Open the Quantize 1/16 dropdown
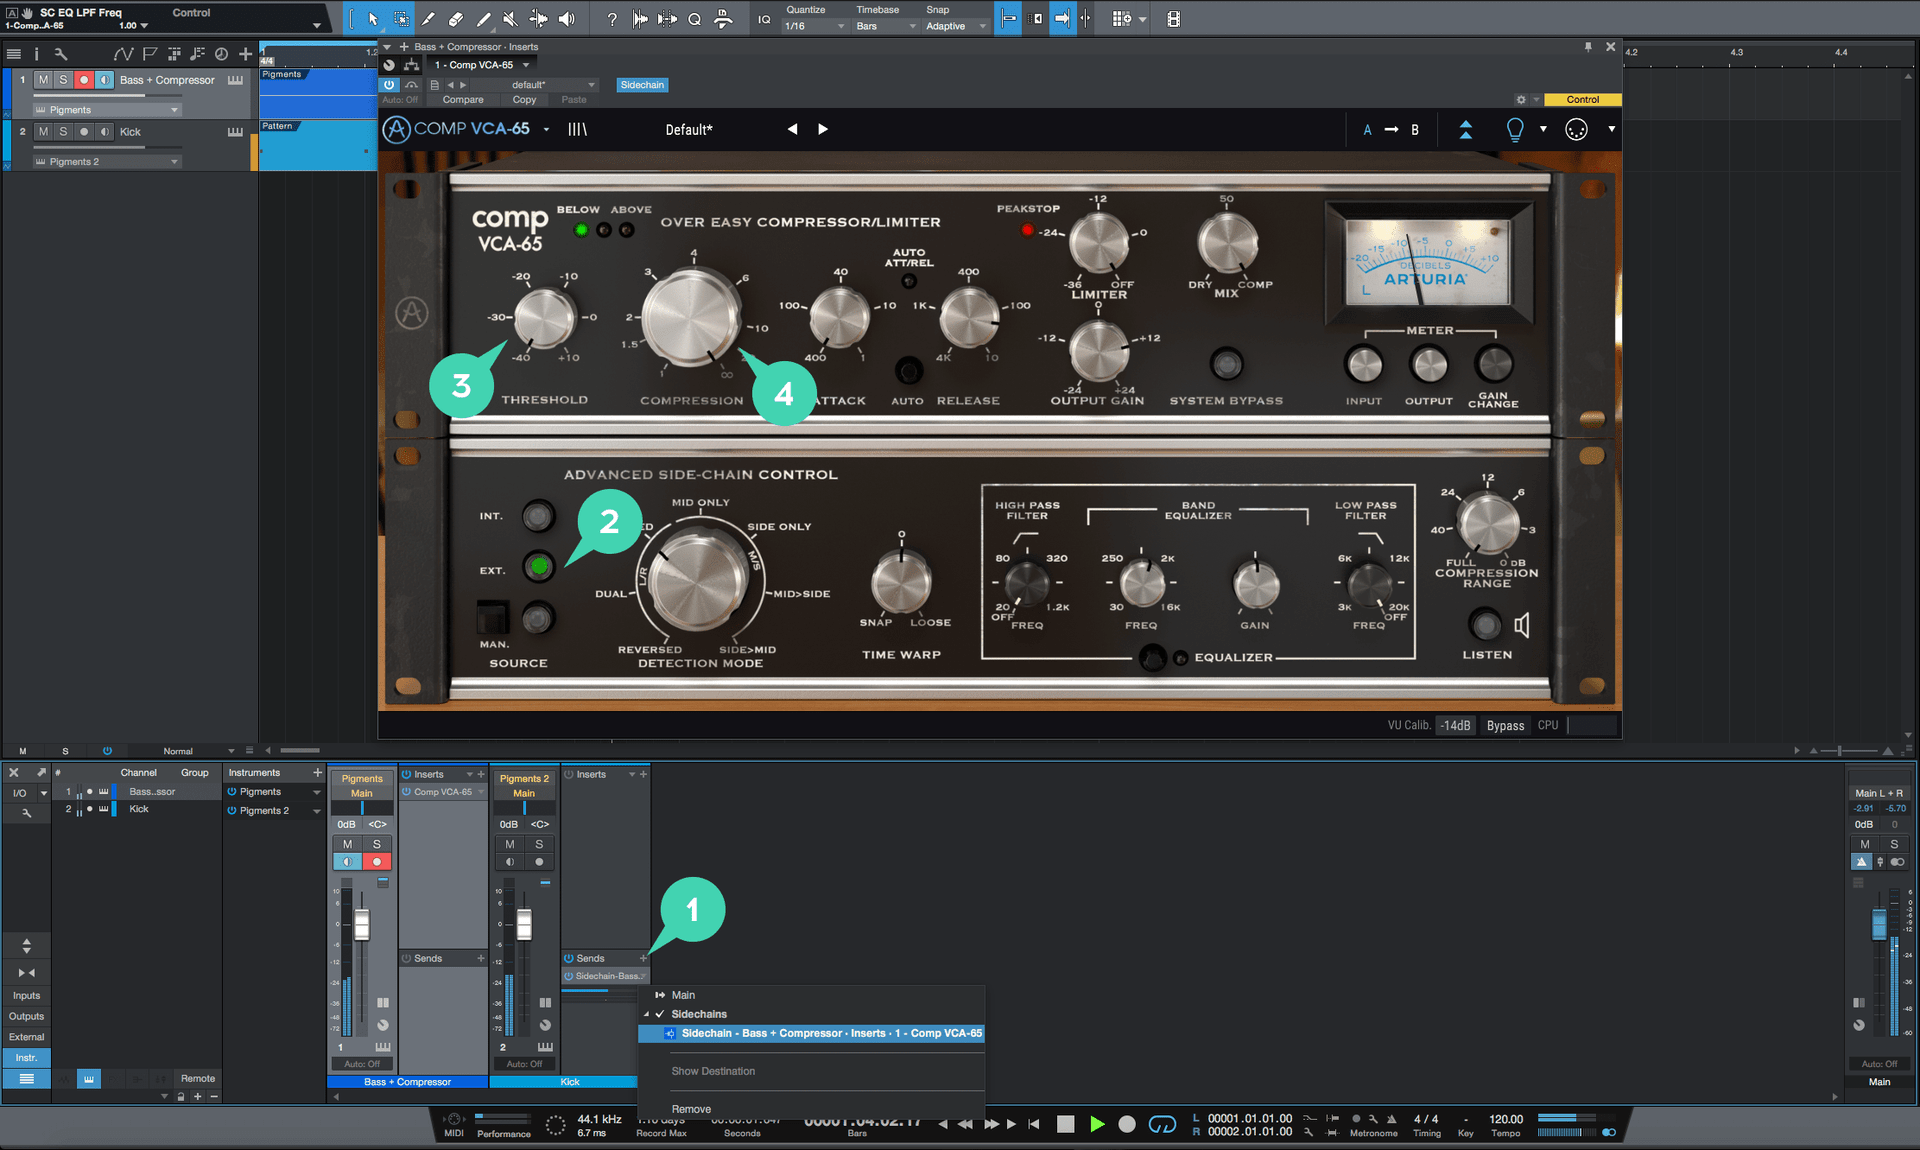1920x1150 pixels. (814, 26)
